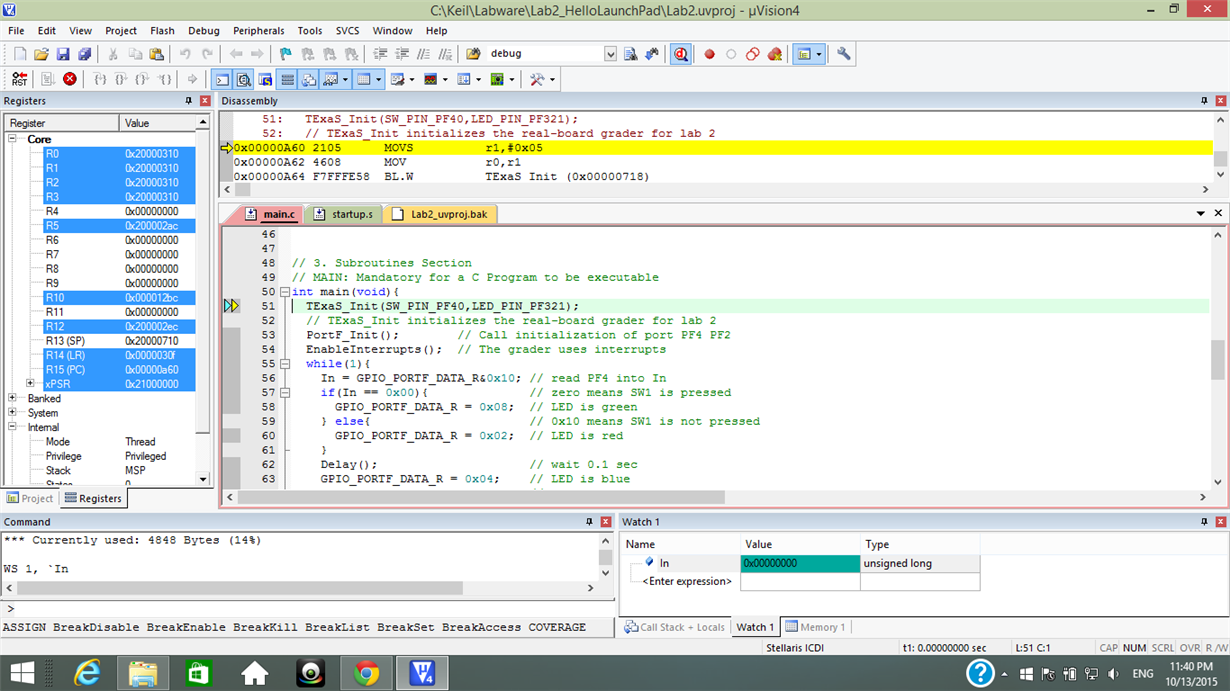This screenshot has width=1230, height=691.
Task: Expand the Banked register group
Action: point(12,398)
